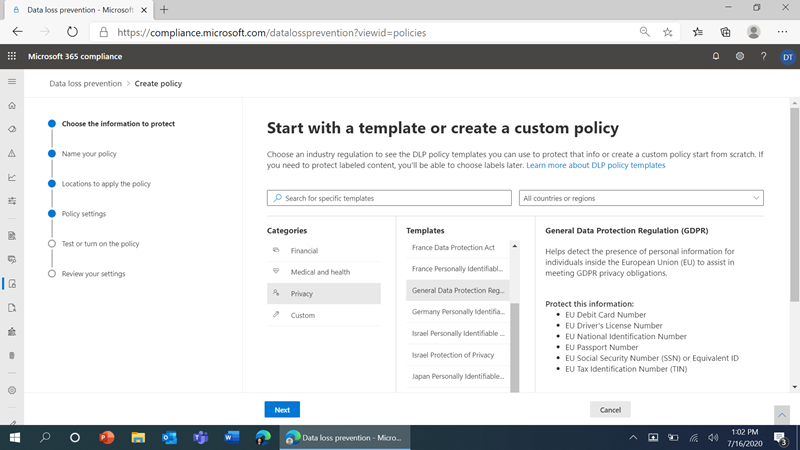Go to Test or turn on the policy step

(x=101, y=244)
